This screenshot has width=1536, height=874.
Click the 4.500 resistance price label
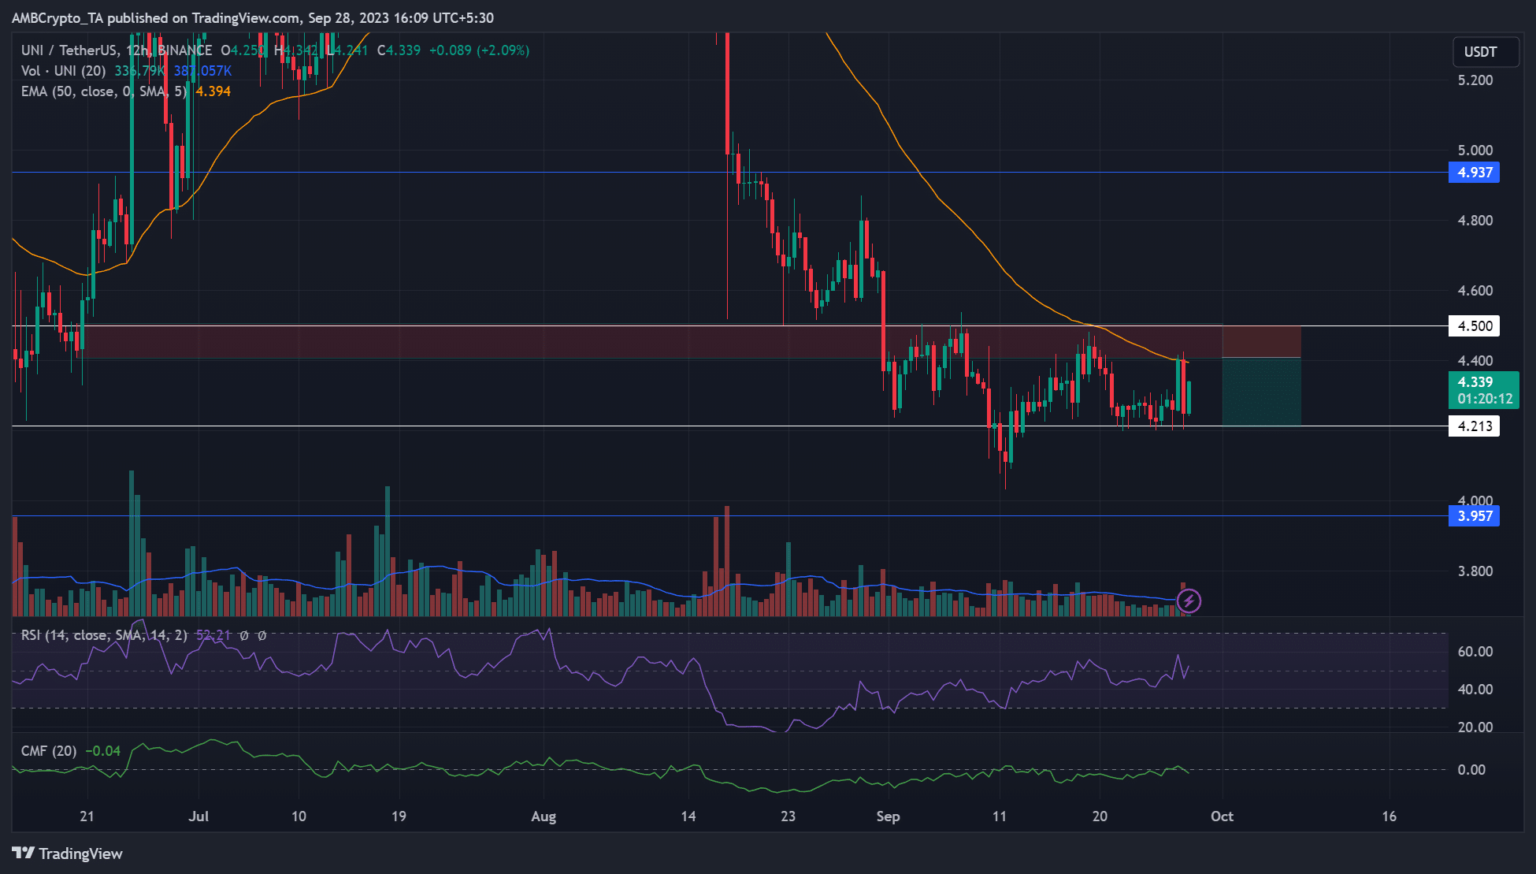[x=1474, y=326]
